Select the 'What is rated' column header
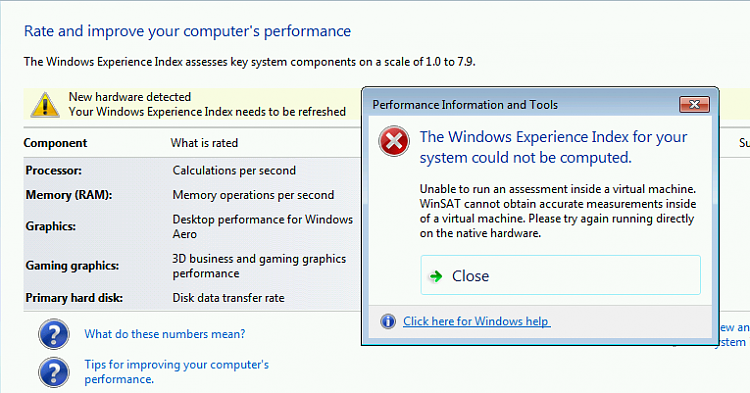 pos(204,143)
